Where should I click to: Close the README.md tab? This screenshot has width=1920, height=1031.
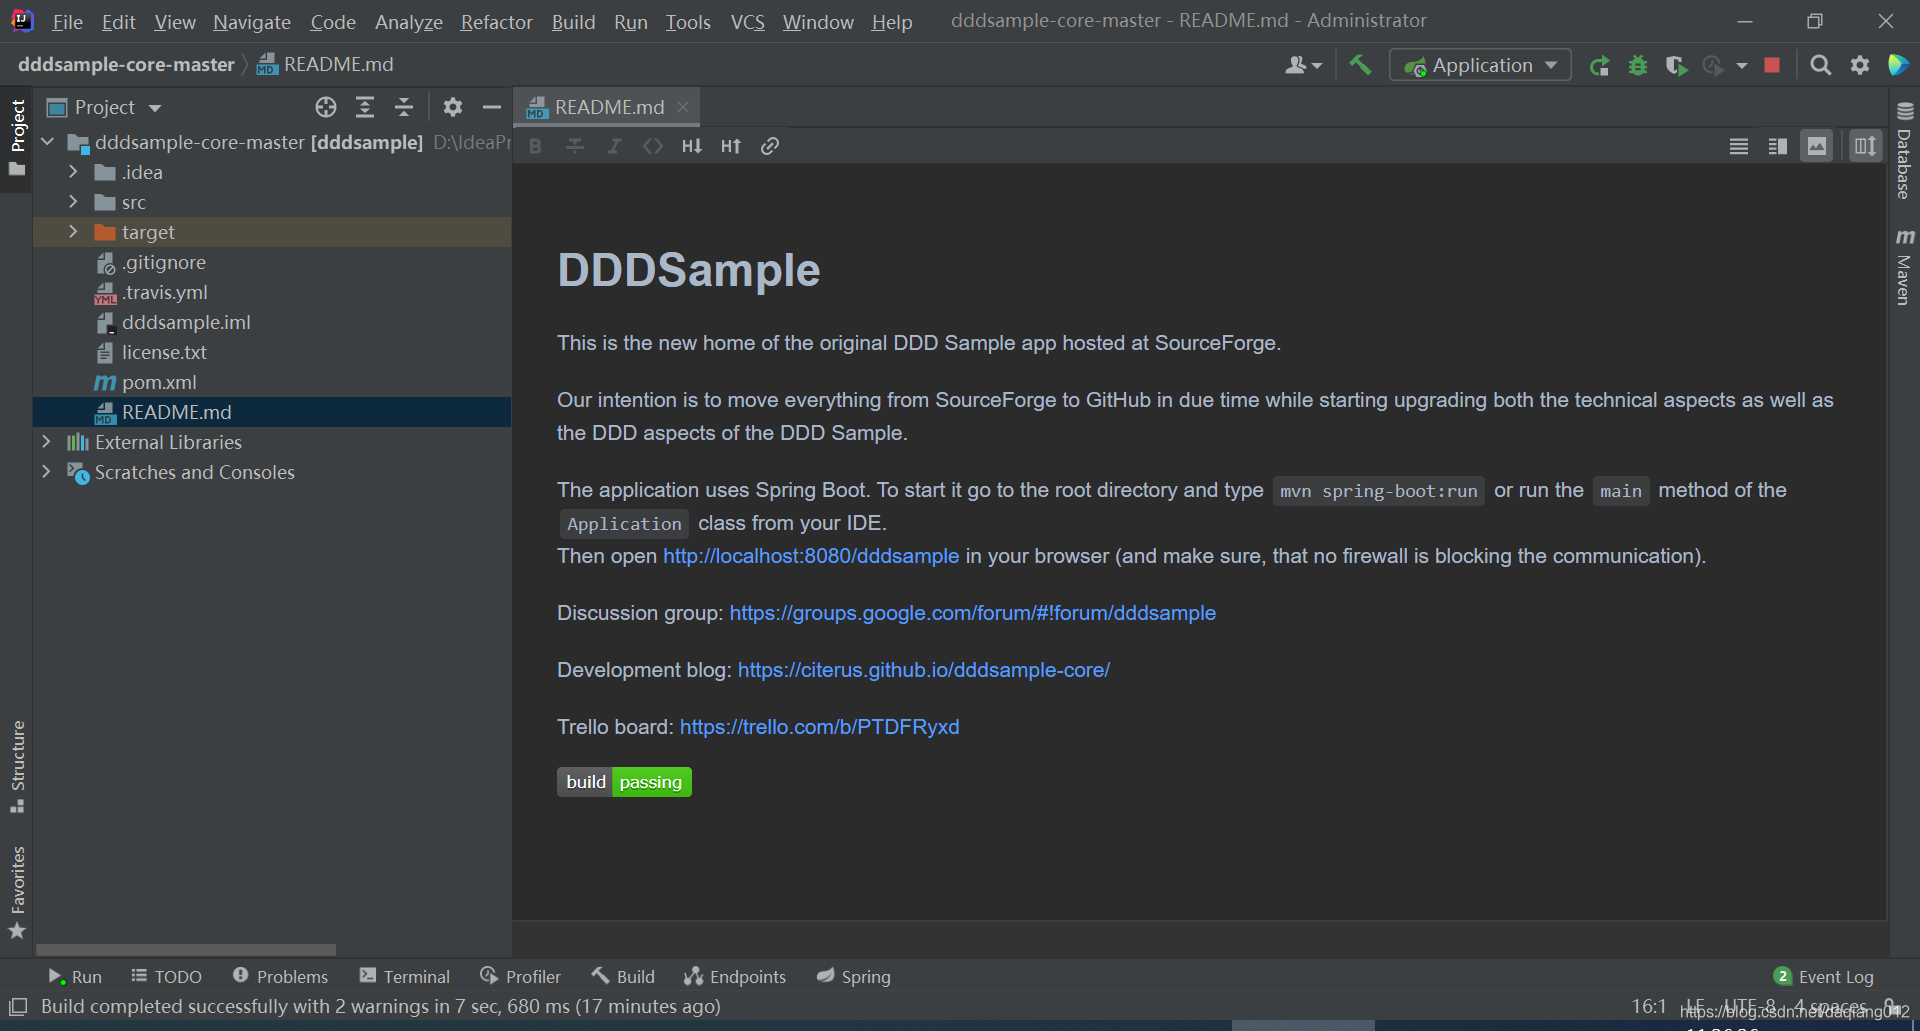(x=683, y=107)
